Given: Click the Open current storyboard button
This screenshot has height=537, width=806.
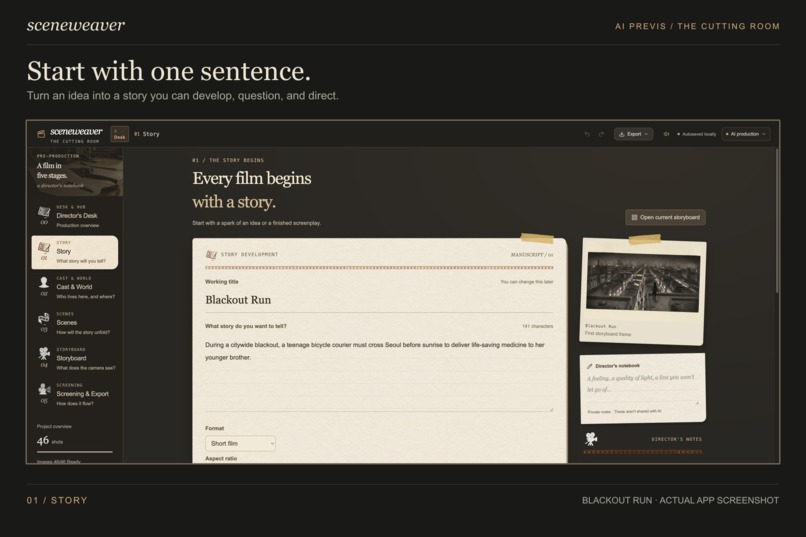Looking at the screenshot, I should 665,217.
